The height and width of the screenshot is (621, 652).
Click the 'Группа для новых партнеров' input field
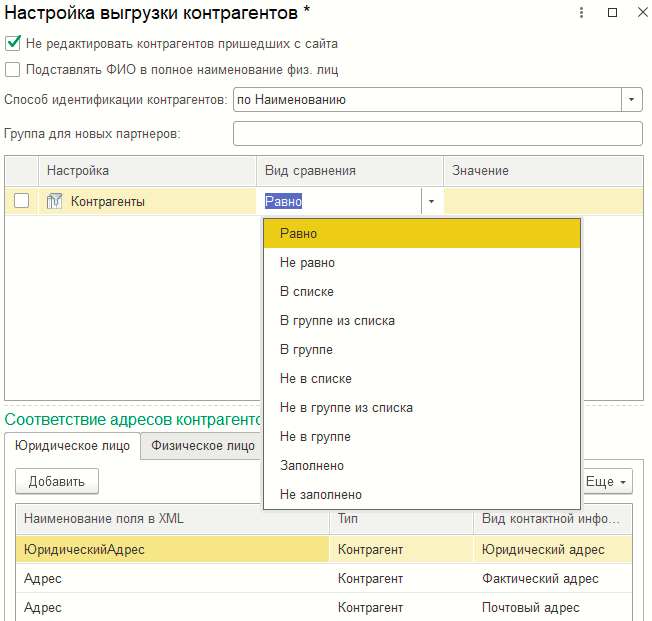tap(437, 134)
